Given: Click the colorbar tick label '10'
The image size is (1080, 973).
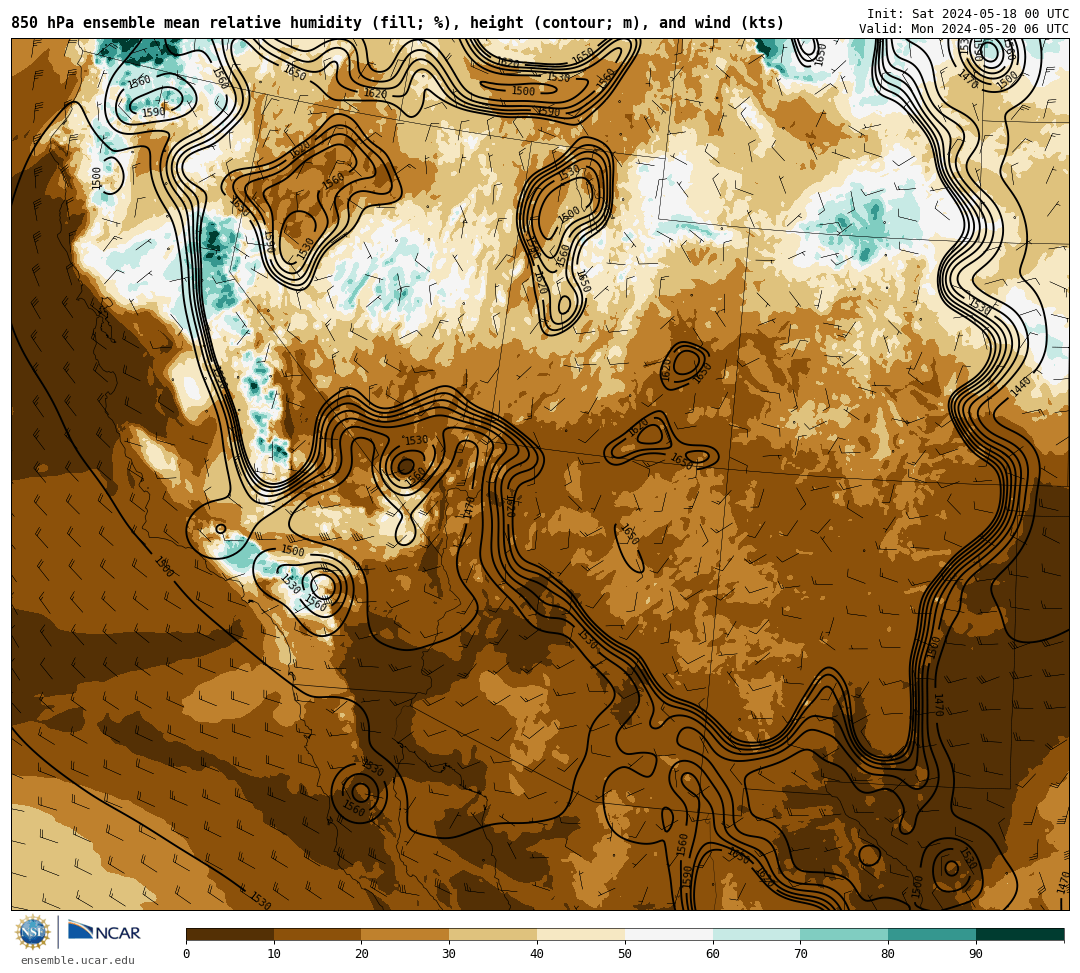Looking at the screenshot, I should coord(274,954).
